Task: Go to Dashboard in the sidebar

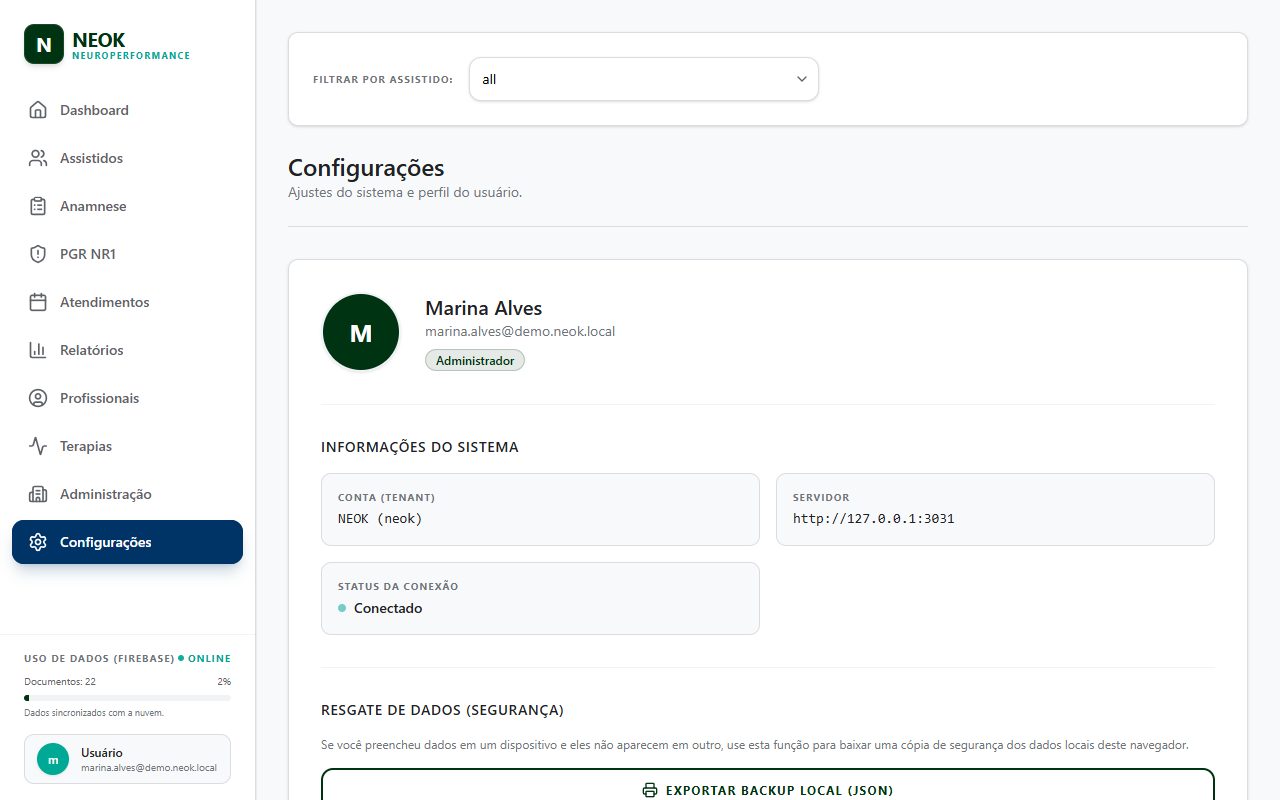Action: point(127,110)
